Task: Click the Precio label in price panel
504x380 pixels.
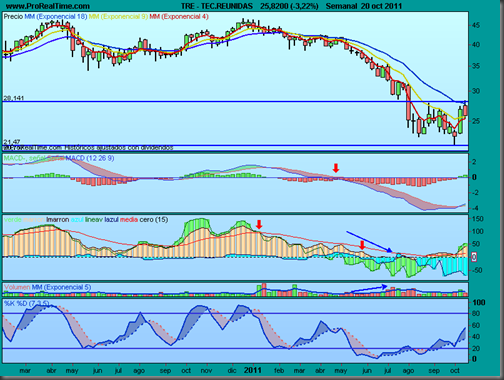Action: 13,16
